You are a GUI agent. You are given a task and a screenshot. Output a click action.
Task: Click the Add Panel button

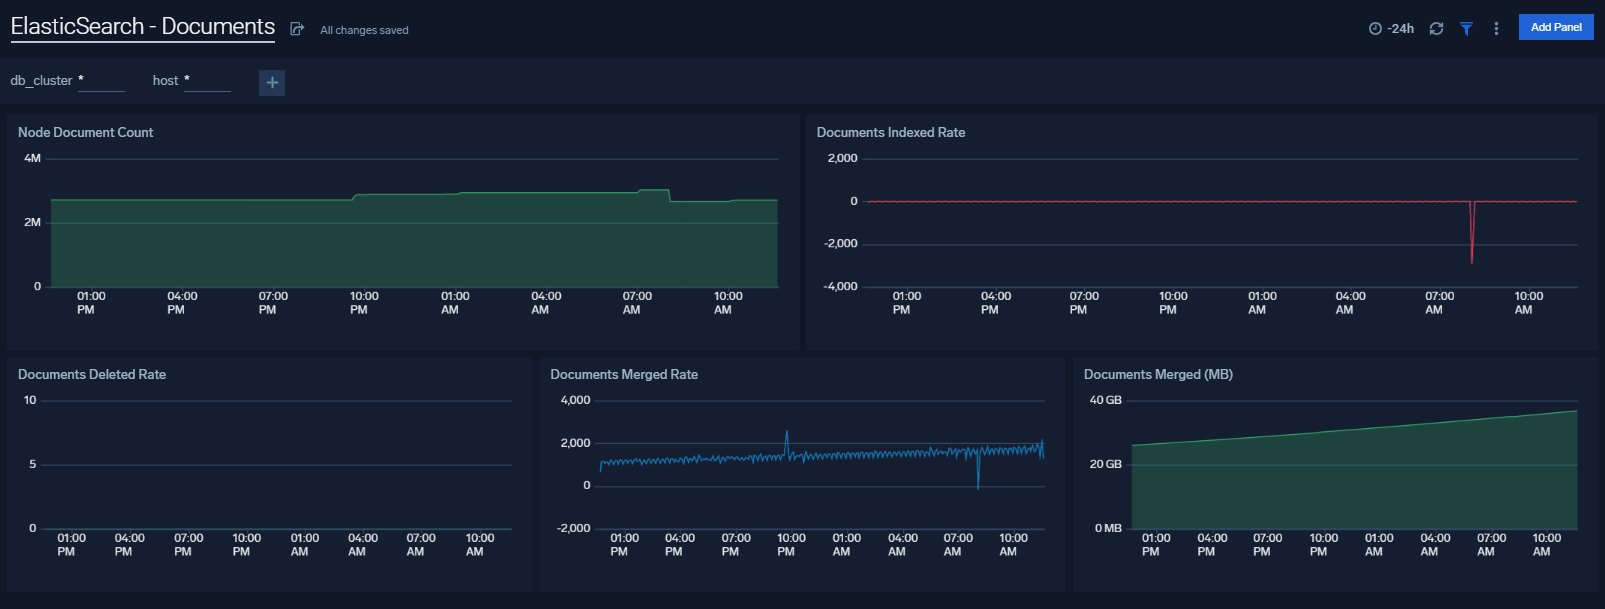coord(1555,27)
